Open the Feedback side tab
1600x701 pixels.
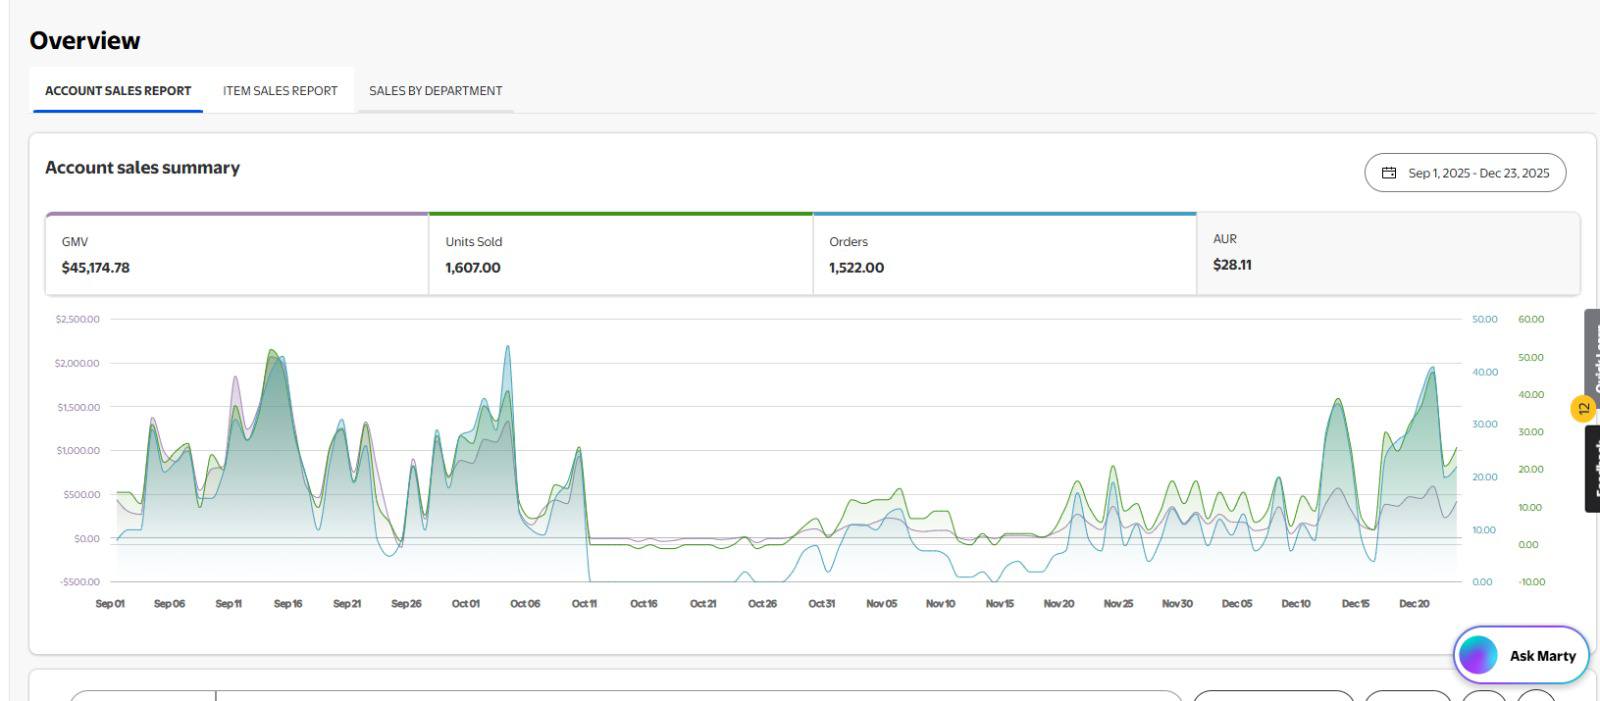(1592, 469)
